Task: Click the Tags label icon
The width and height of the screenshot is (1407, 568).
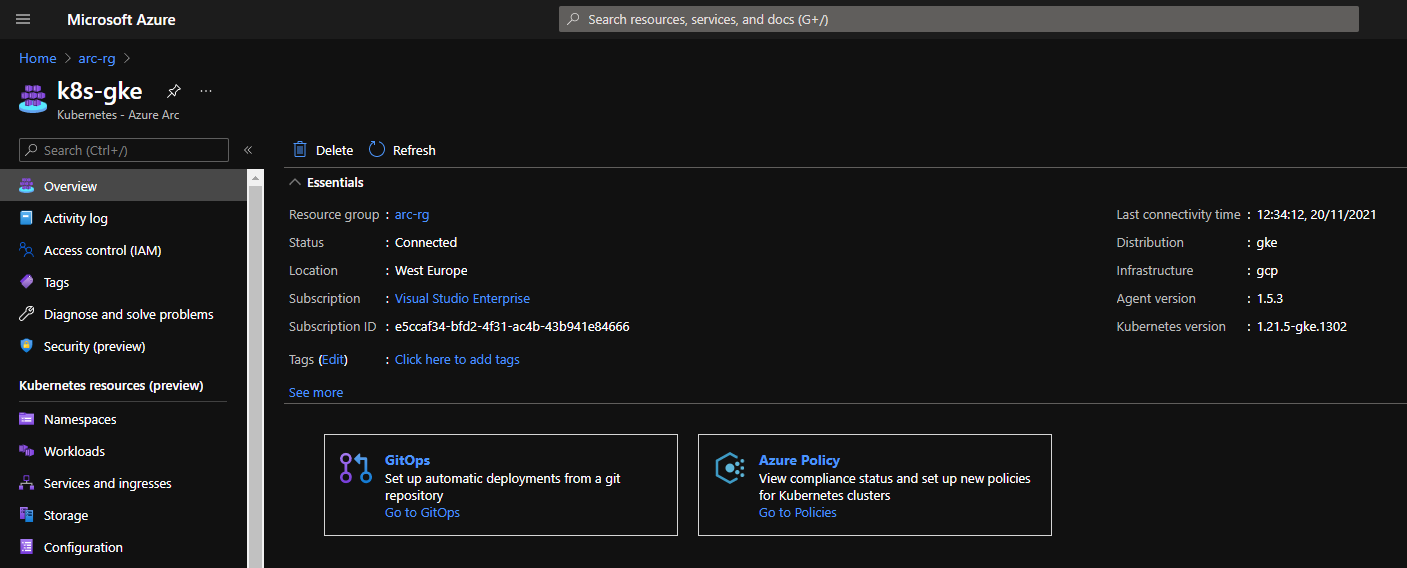Action: 27,282
